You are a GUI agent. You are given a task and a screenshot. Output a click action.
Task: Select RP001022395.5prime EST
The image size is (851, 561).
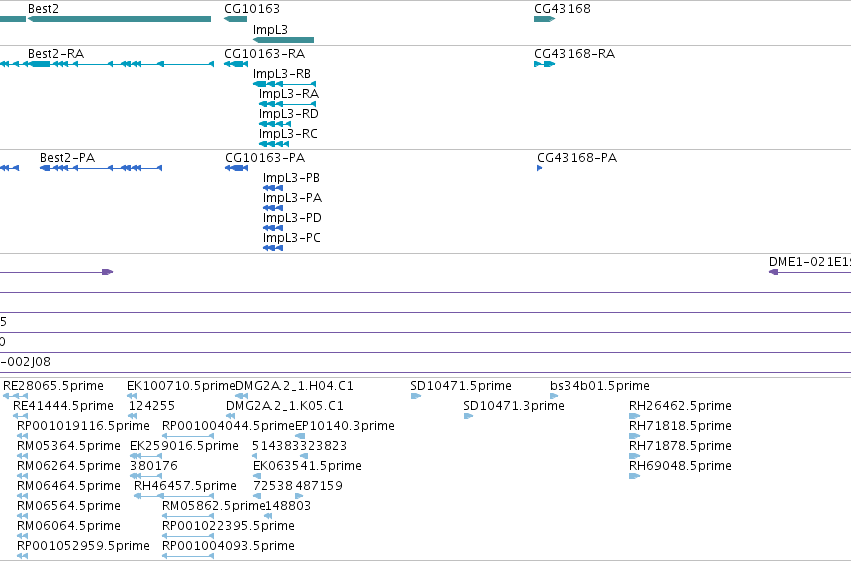tap(188, 537)
